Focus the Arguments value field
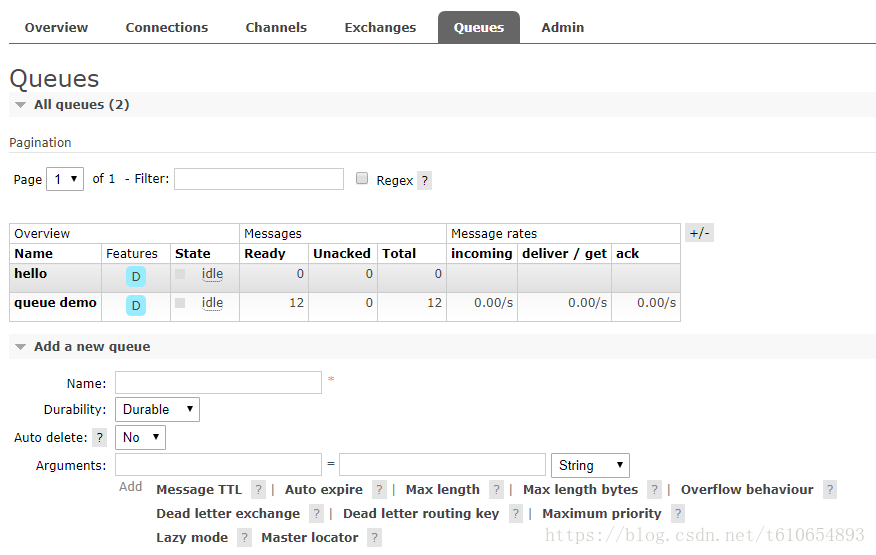The width and height of the screenshot is (876, 555). pos(442,465)
